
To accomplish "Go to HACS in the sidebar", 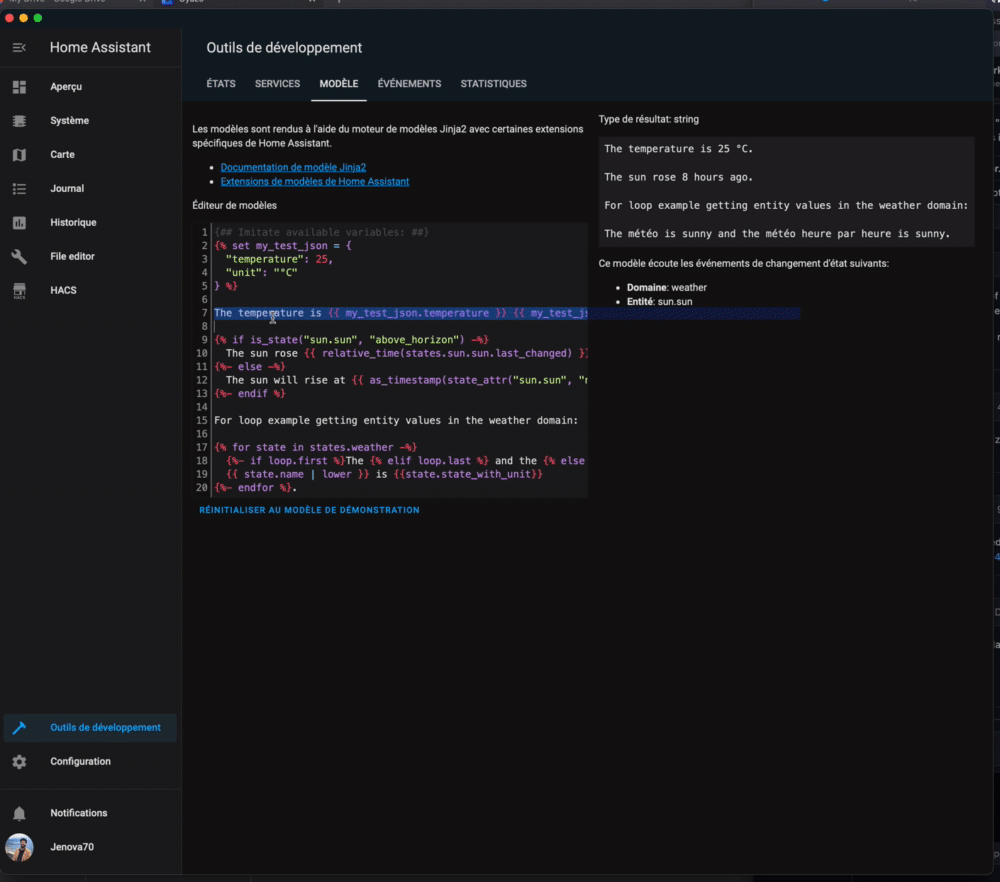I will tap(63, 290).
